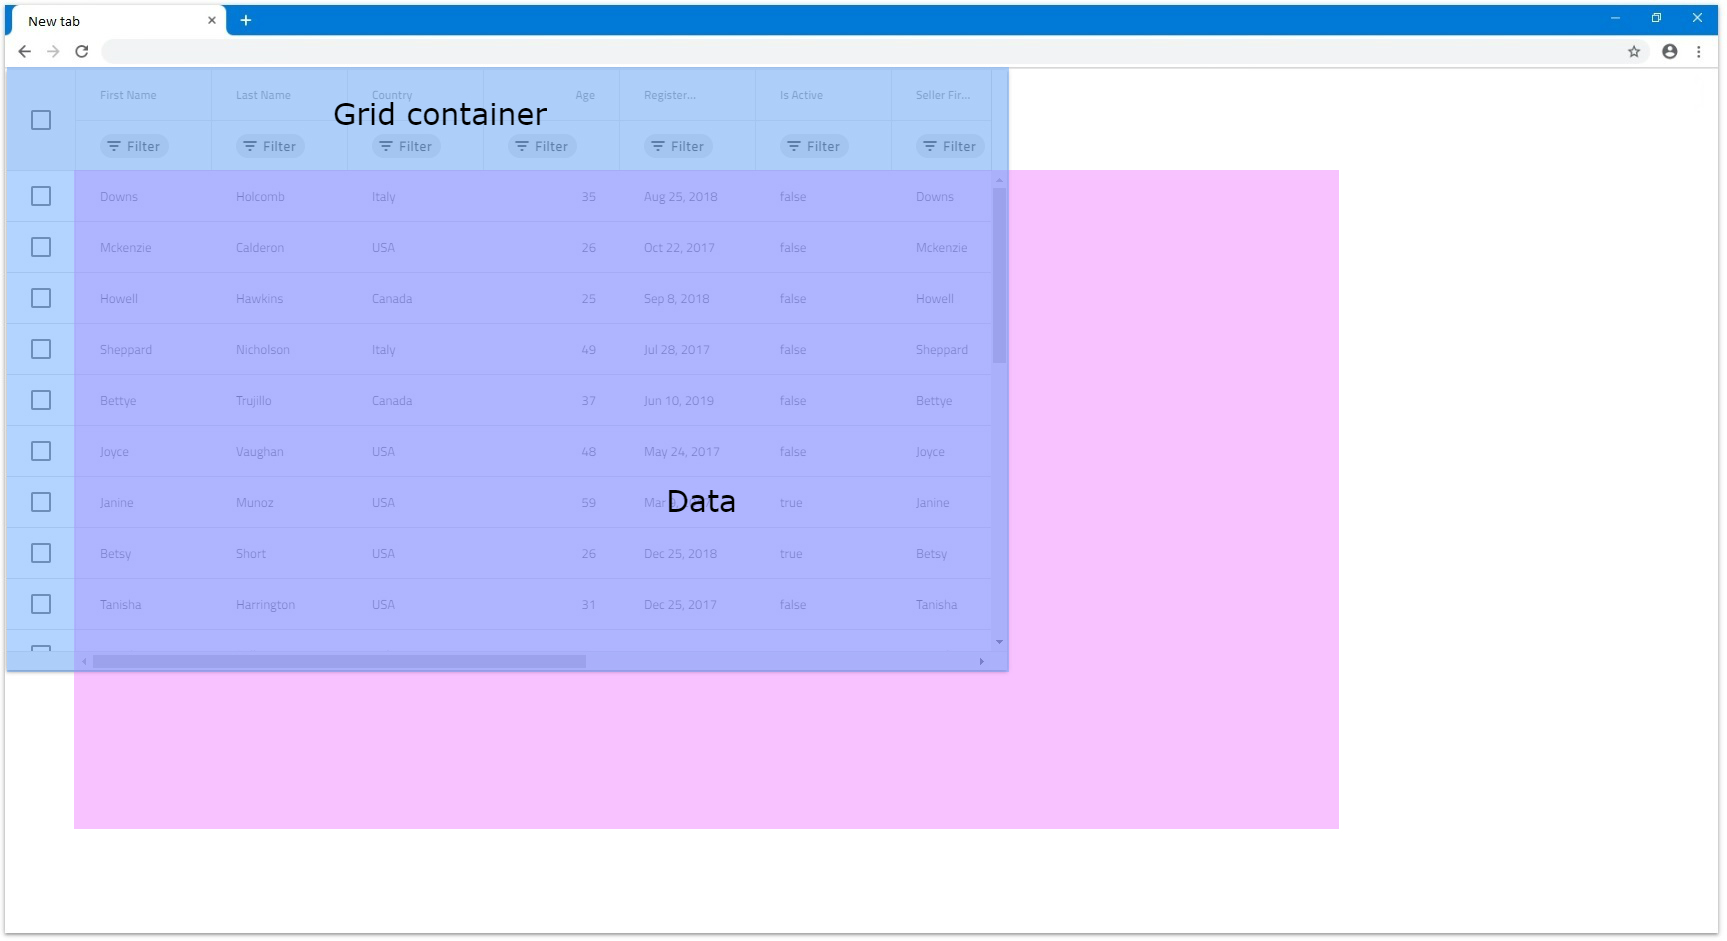Open the browser three-dot menu
The height and width of the screenshot is (941, 1727).
click(1698, 52)
